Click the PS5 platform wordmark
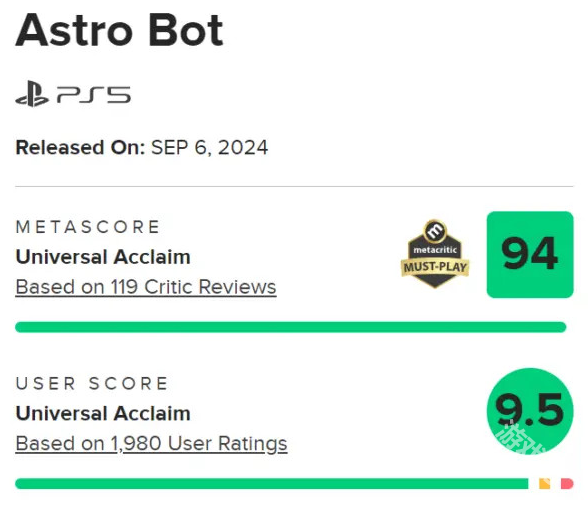The height and width of the screenshot is (506, 588). click(94, 94)
